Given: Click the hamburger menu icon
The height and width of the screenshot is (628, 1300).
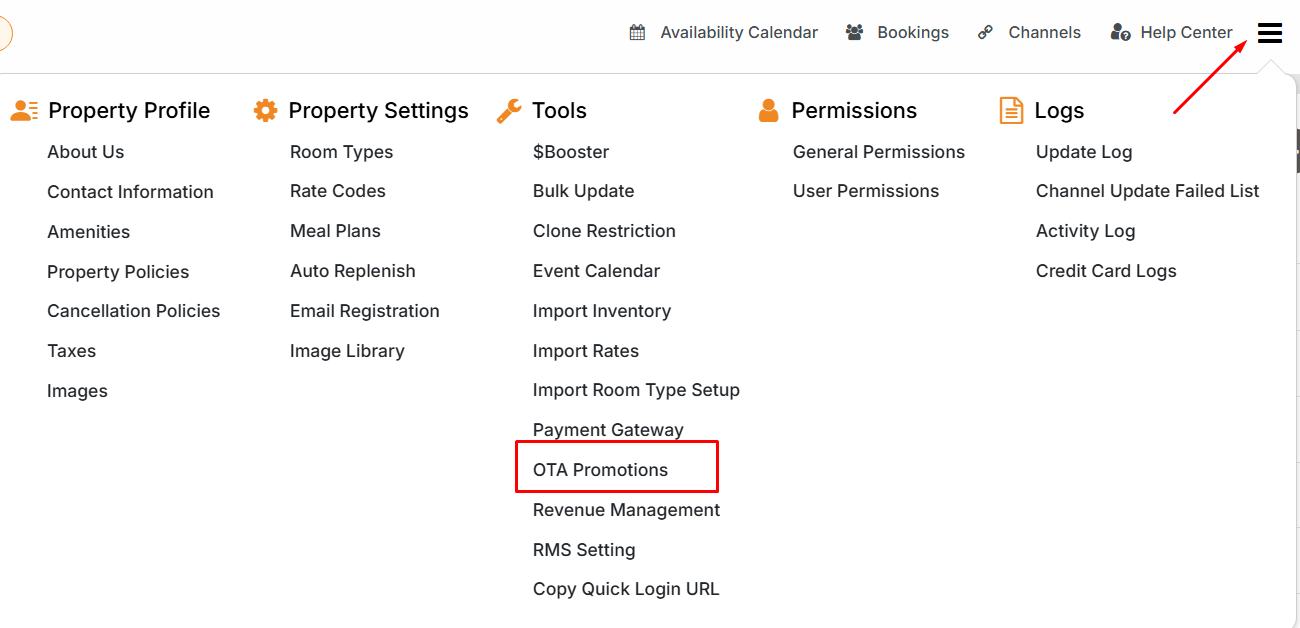Looking at the screenshot, I should [1269, 34].
